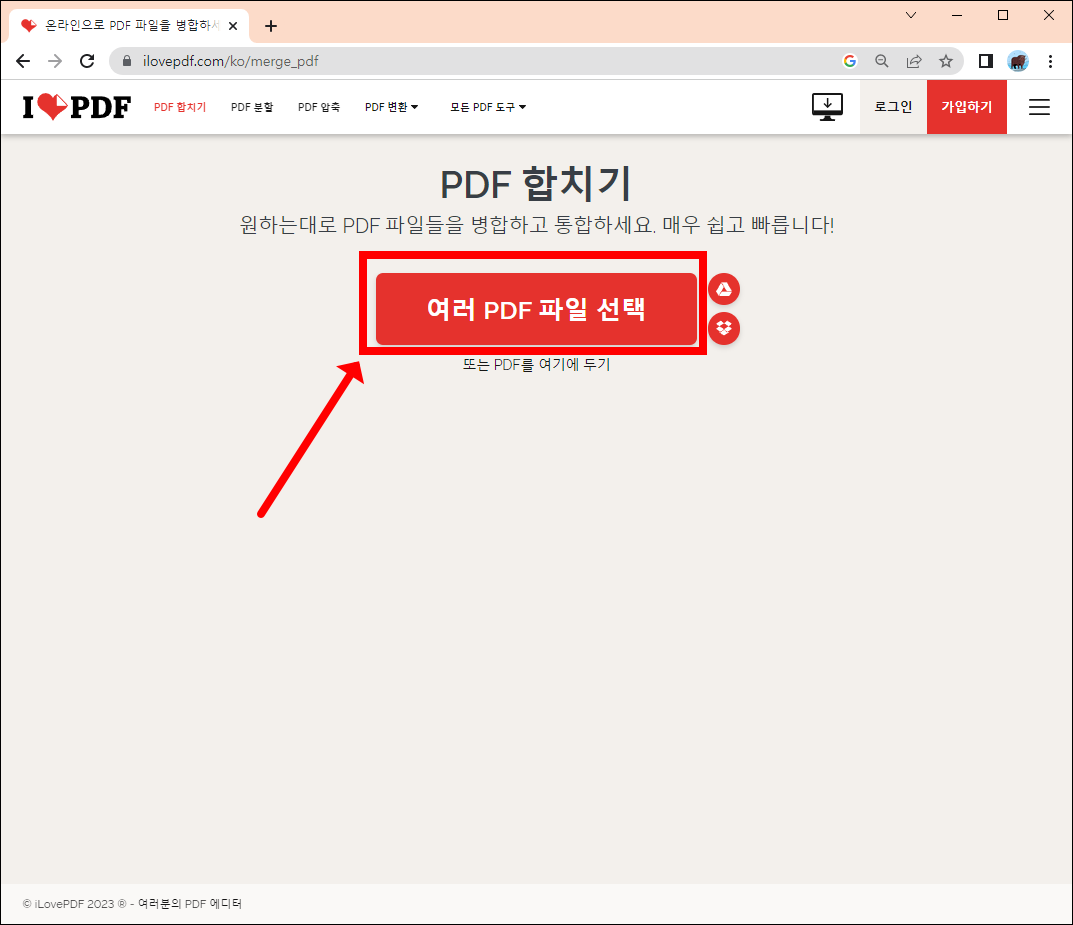
Task: Select the PDF 압축 menu item
Action: [319, 106]
